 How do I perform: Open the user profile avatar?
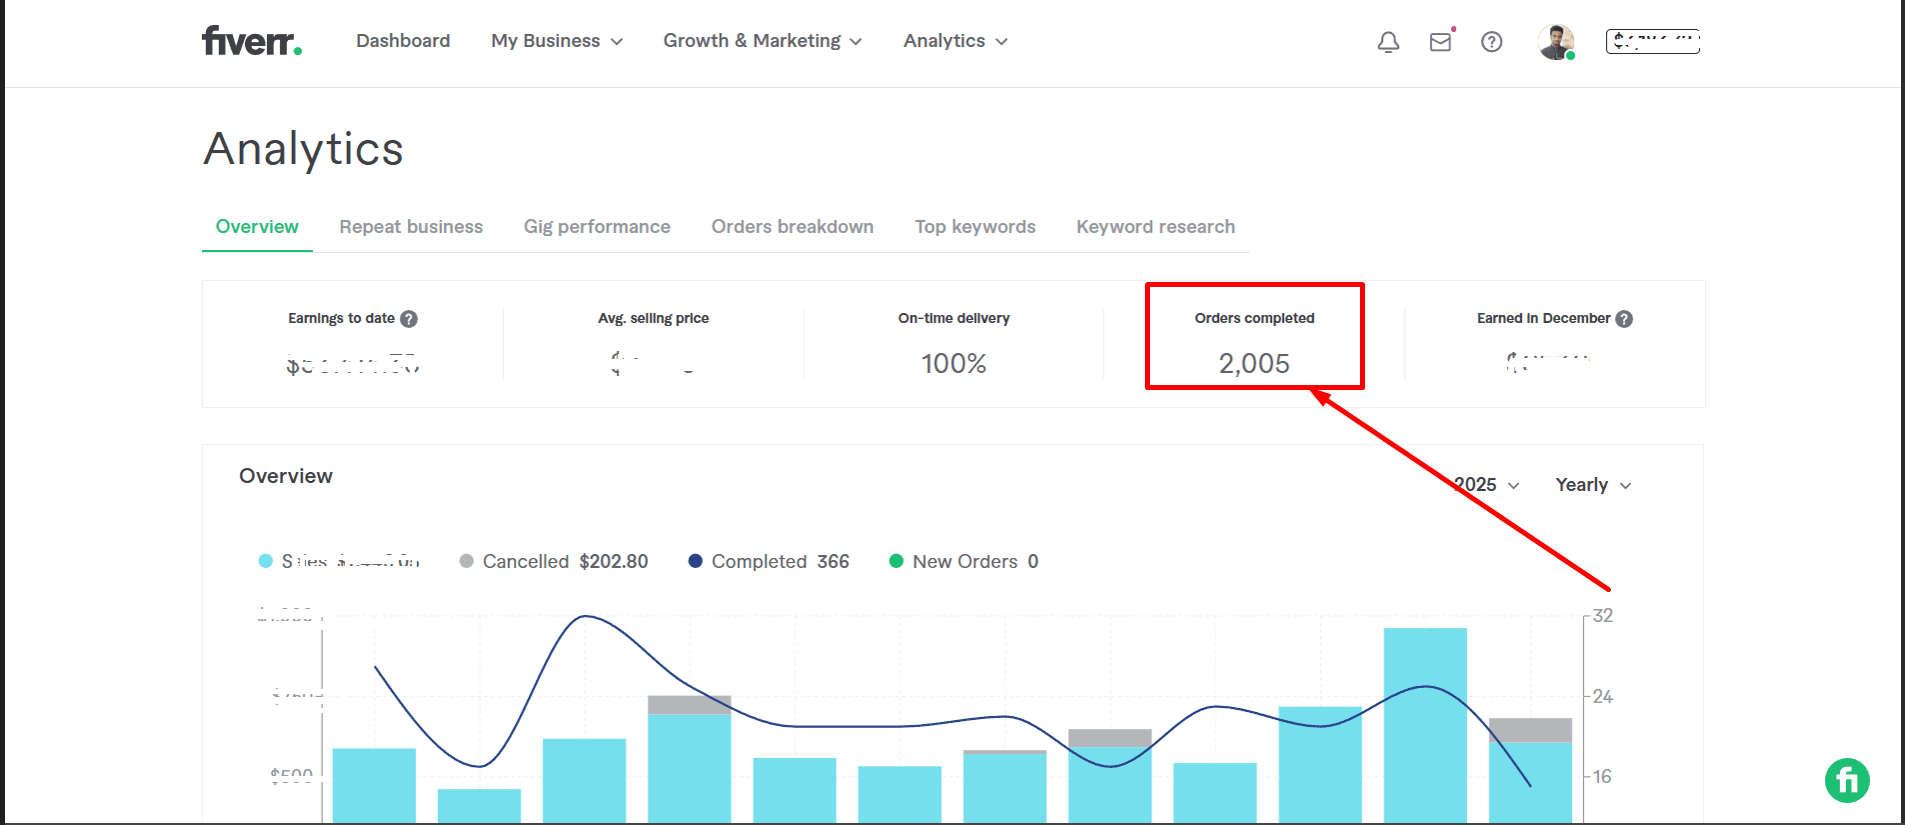(x=1555, y=42)
